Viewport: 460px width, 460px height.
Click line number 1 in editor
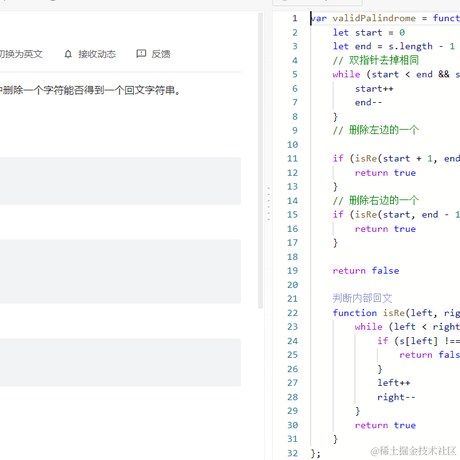click(295, 18)
